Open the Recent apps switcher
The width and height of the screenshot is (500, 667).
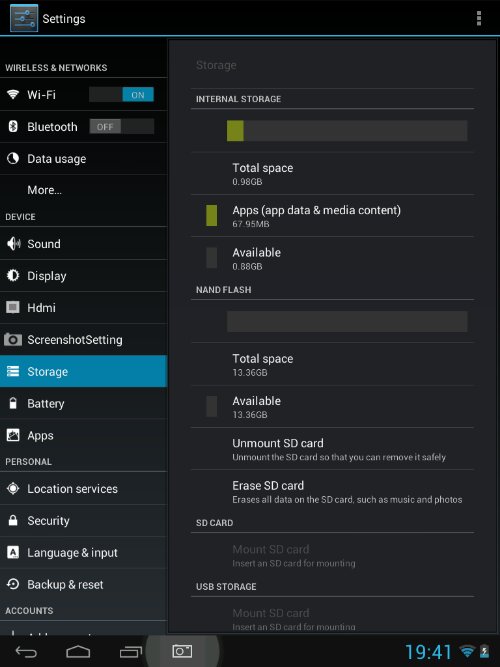130,652
